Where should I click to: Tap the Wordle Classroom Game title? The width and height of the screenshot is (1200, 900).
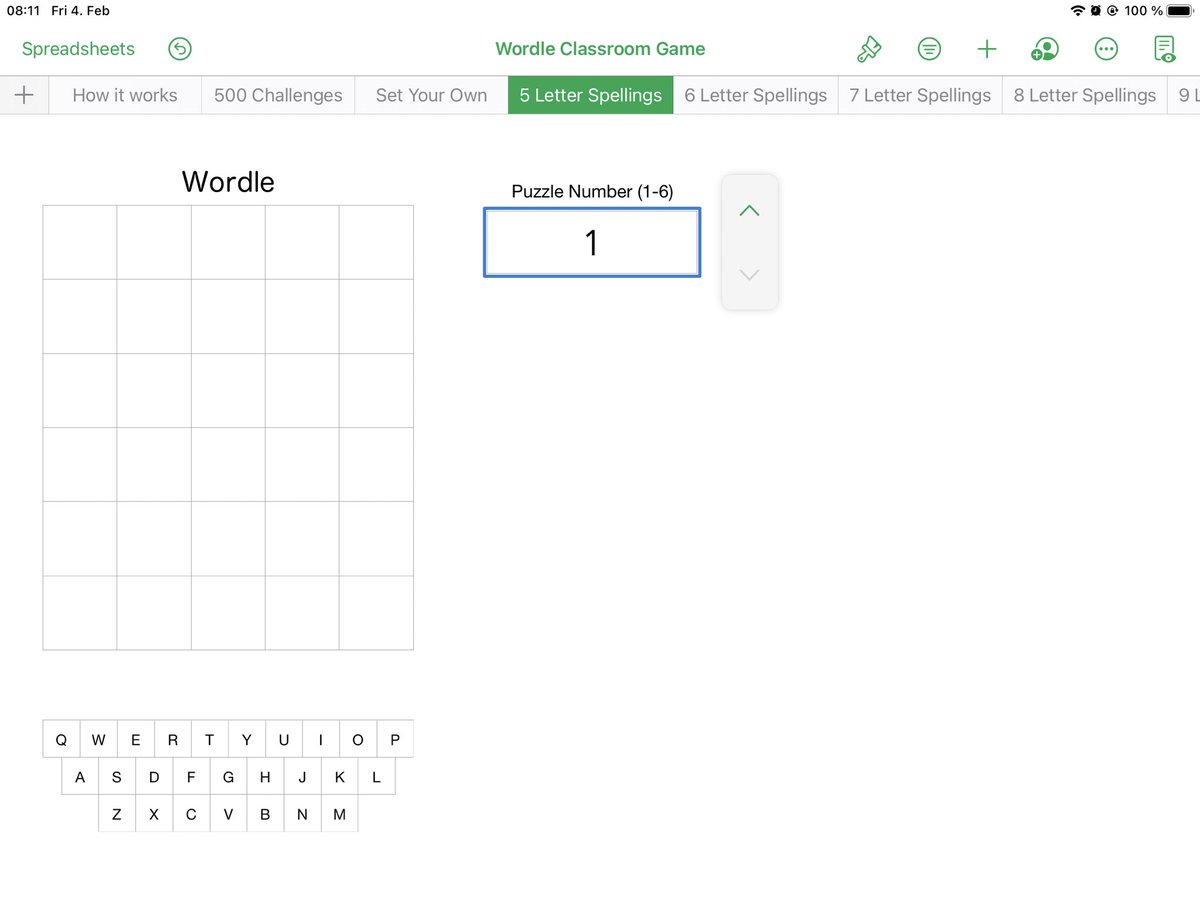pyautogui.click(x=600, y=49)
